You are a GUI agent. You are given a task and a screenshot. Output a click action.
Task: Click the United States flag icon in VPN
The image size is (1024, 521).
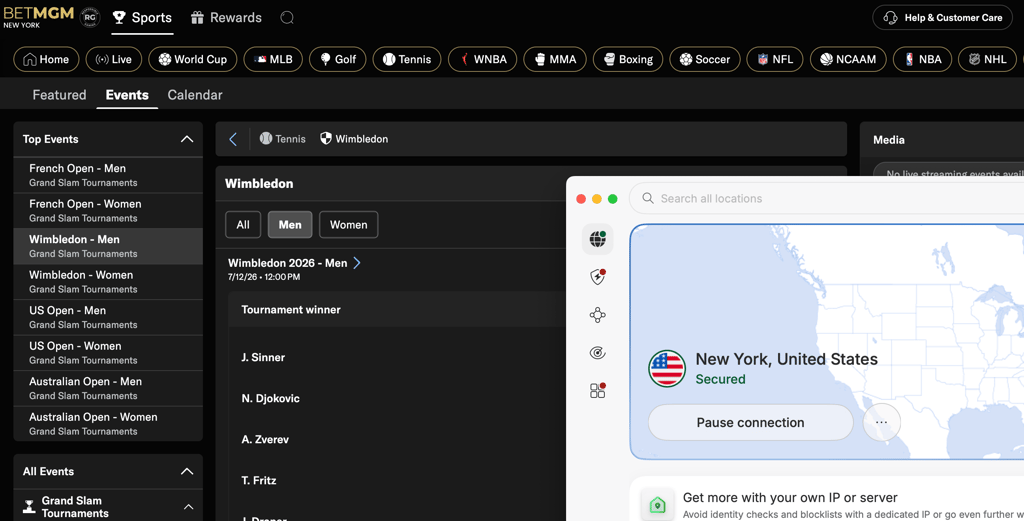(667, 369)
